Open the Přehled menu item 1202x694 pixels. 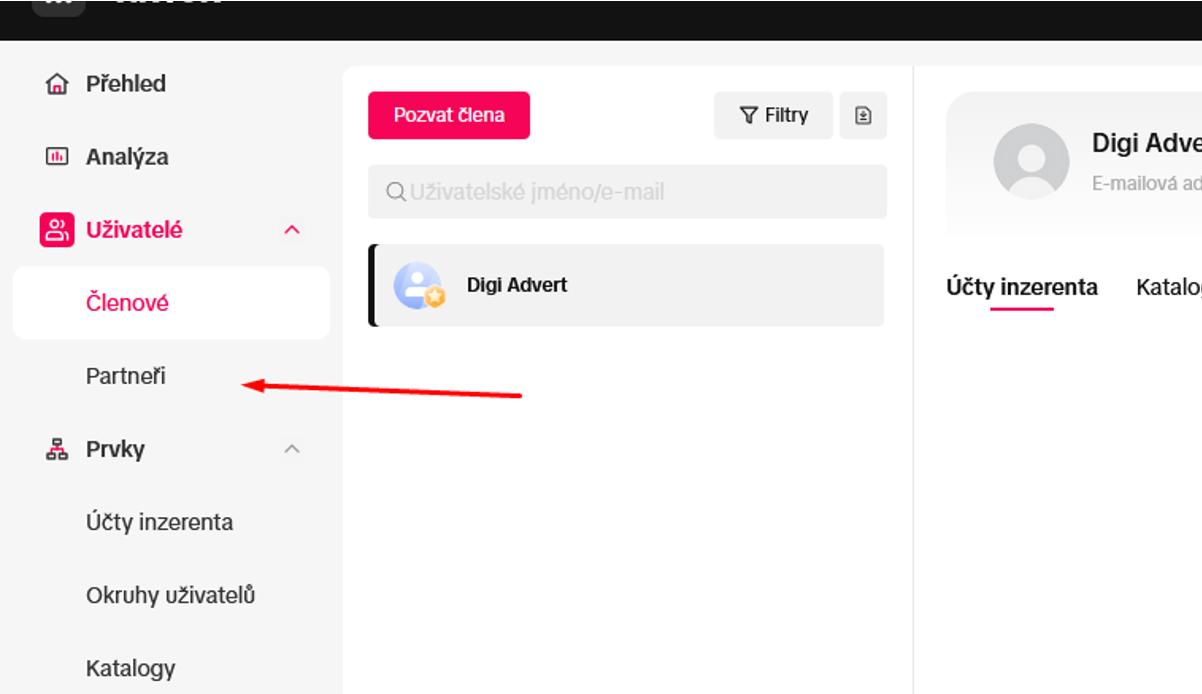[126, 84]
